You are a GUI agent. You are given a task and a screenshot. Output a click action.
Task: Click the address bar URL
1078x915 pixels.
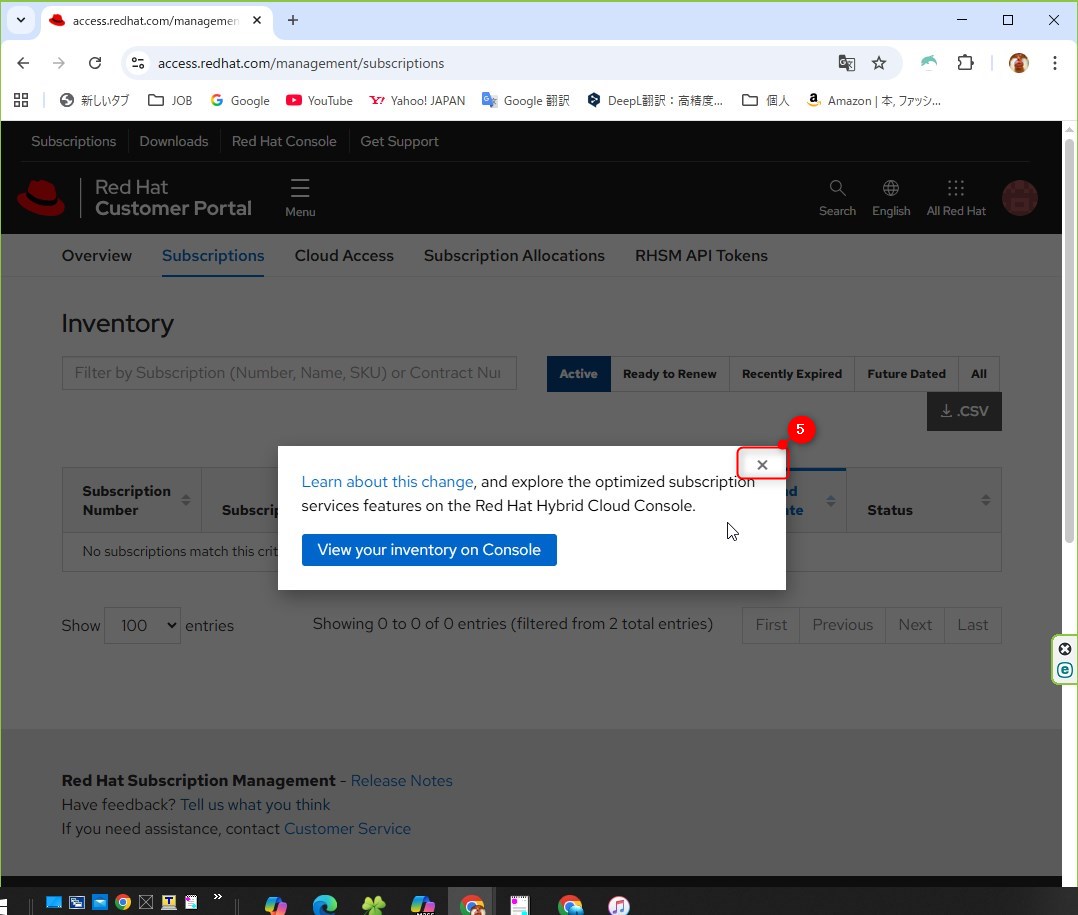click(x=301, y=63)
